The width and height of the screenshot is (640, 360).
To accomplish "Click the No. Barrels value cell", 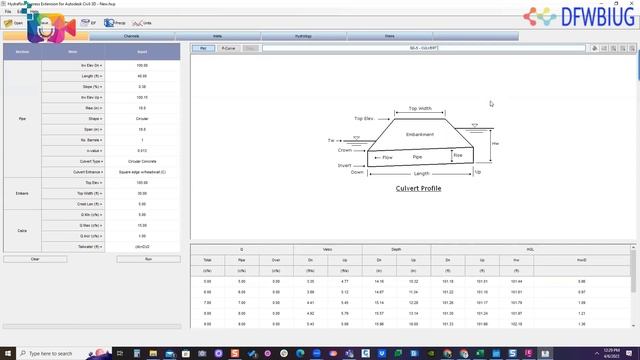I will (x=142, y=140).
